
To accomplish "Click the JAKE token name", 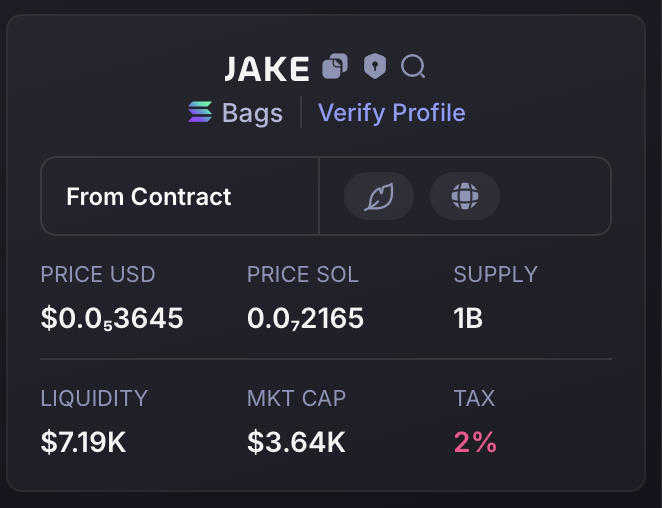I will pyautogui.click(x=267, y=69).
